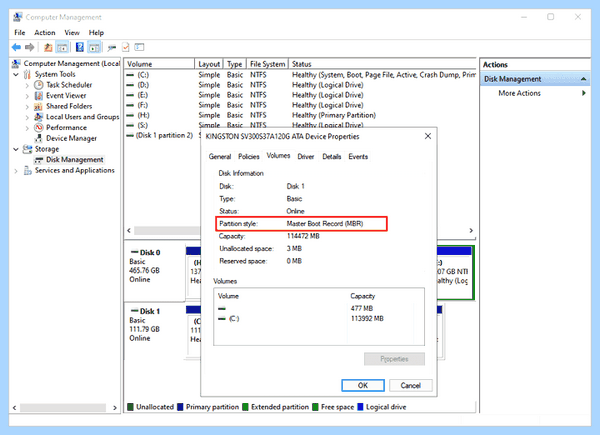The width and height of the screenshot is (600, 435).
Task: Click the Device Manager icon
Action: click(38, 138)
